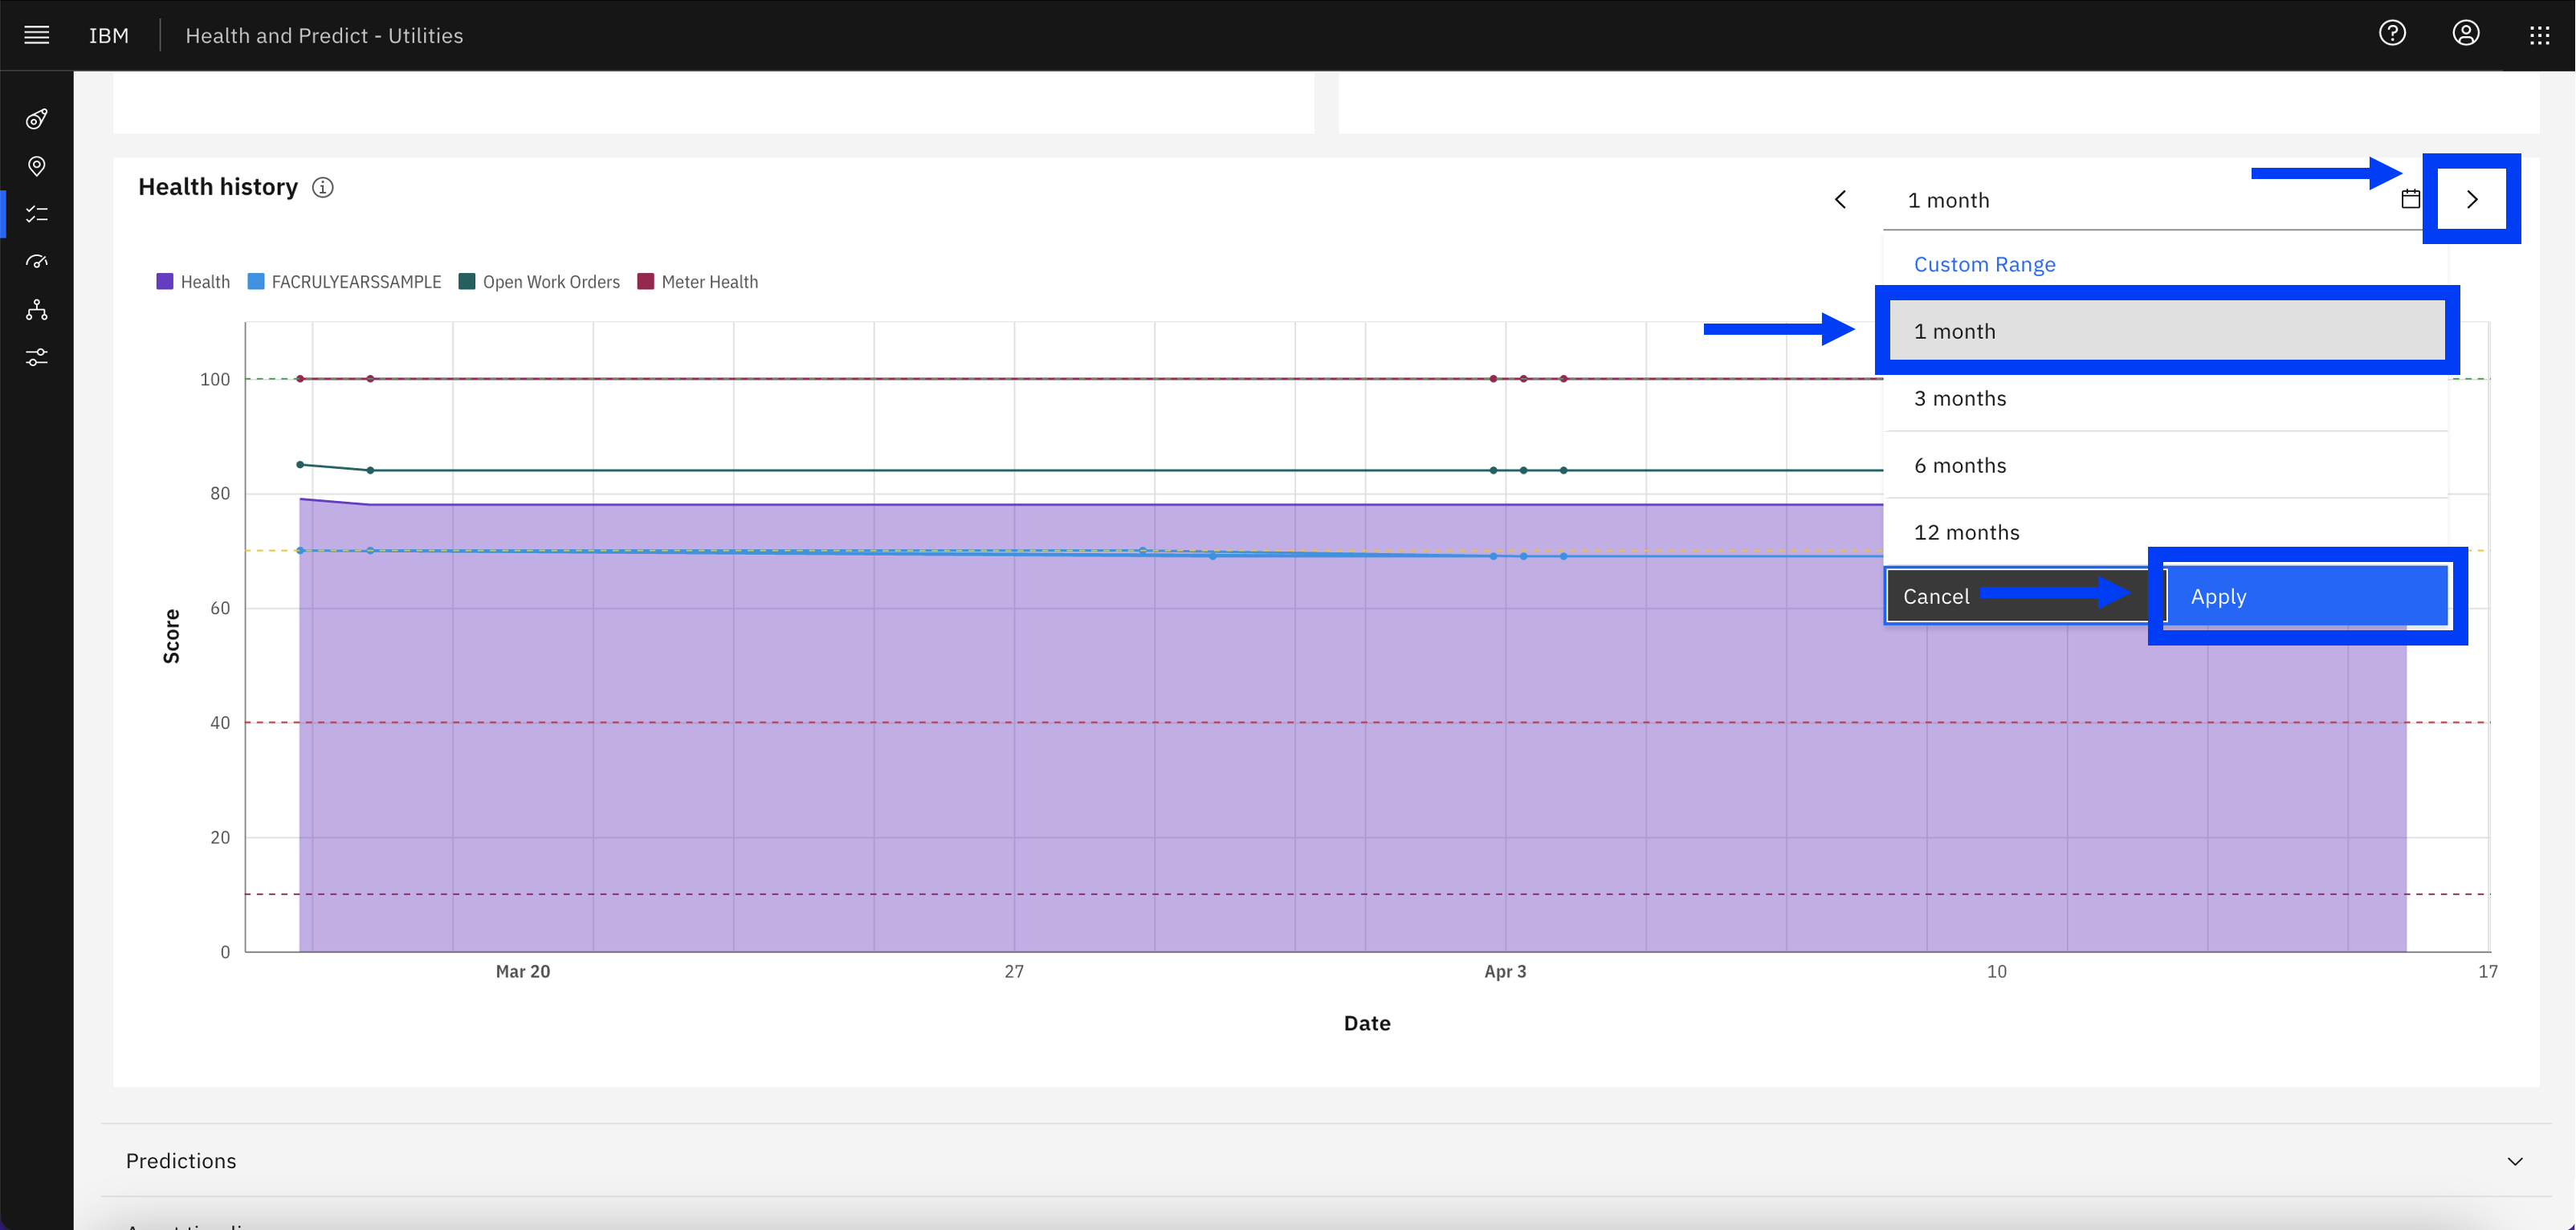Toggle the FACRULYEARSSAMPLE legend series
The image size is (2576, 1230).
tap(344, 282)
